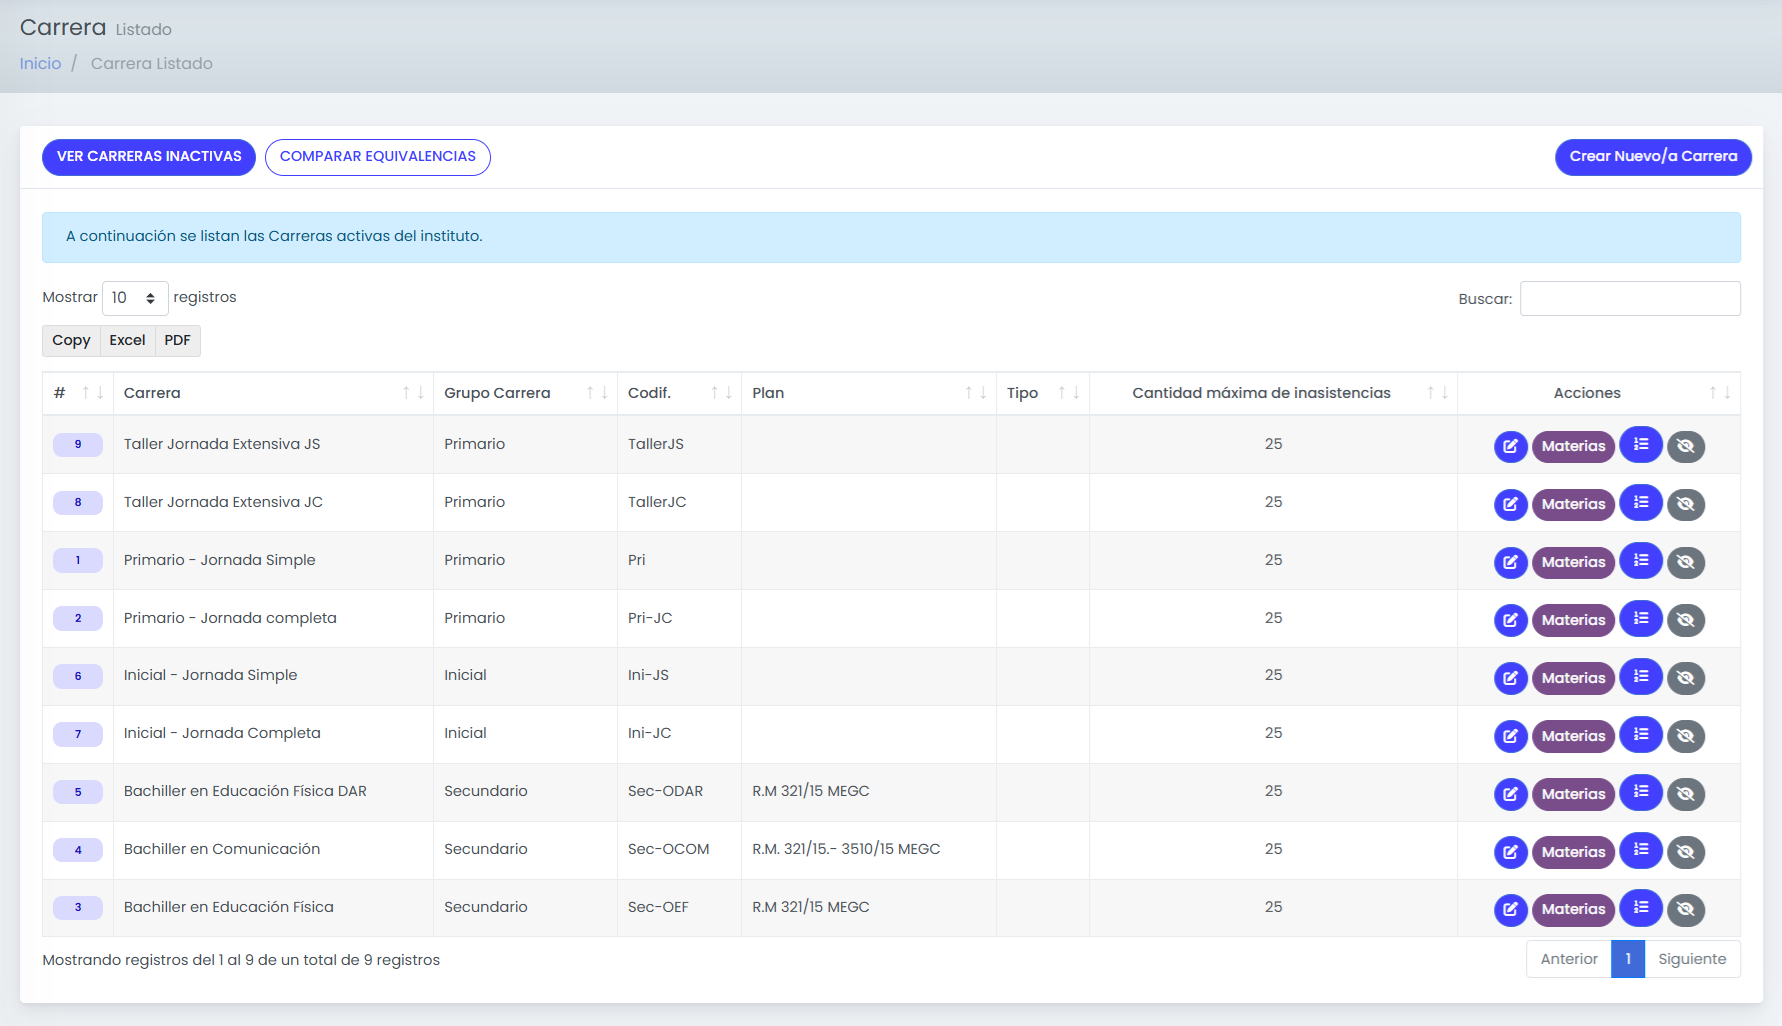Viewport: 1782px width, 1026px height.
Task: Open the list icon for Taller Jornada Extensiva JC
Action: point(1641,502)
